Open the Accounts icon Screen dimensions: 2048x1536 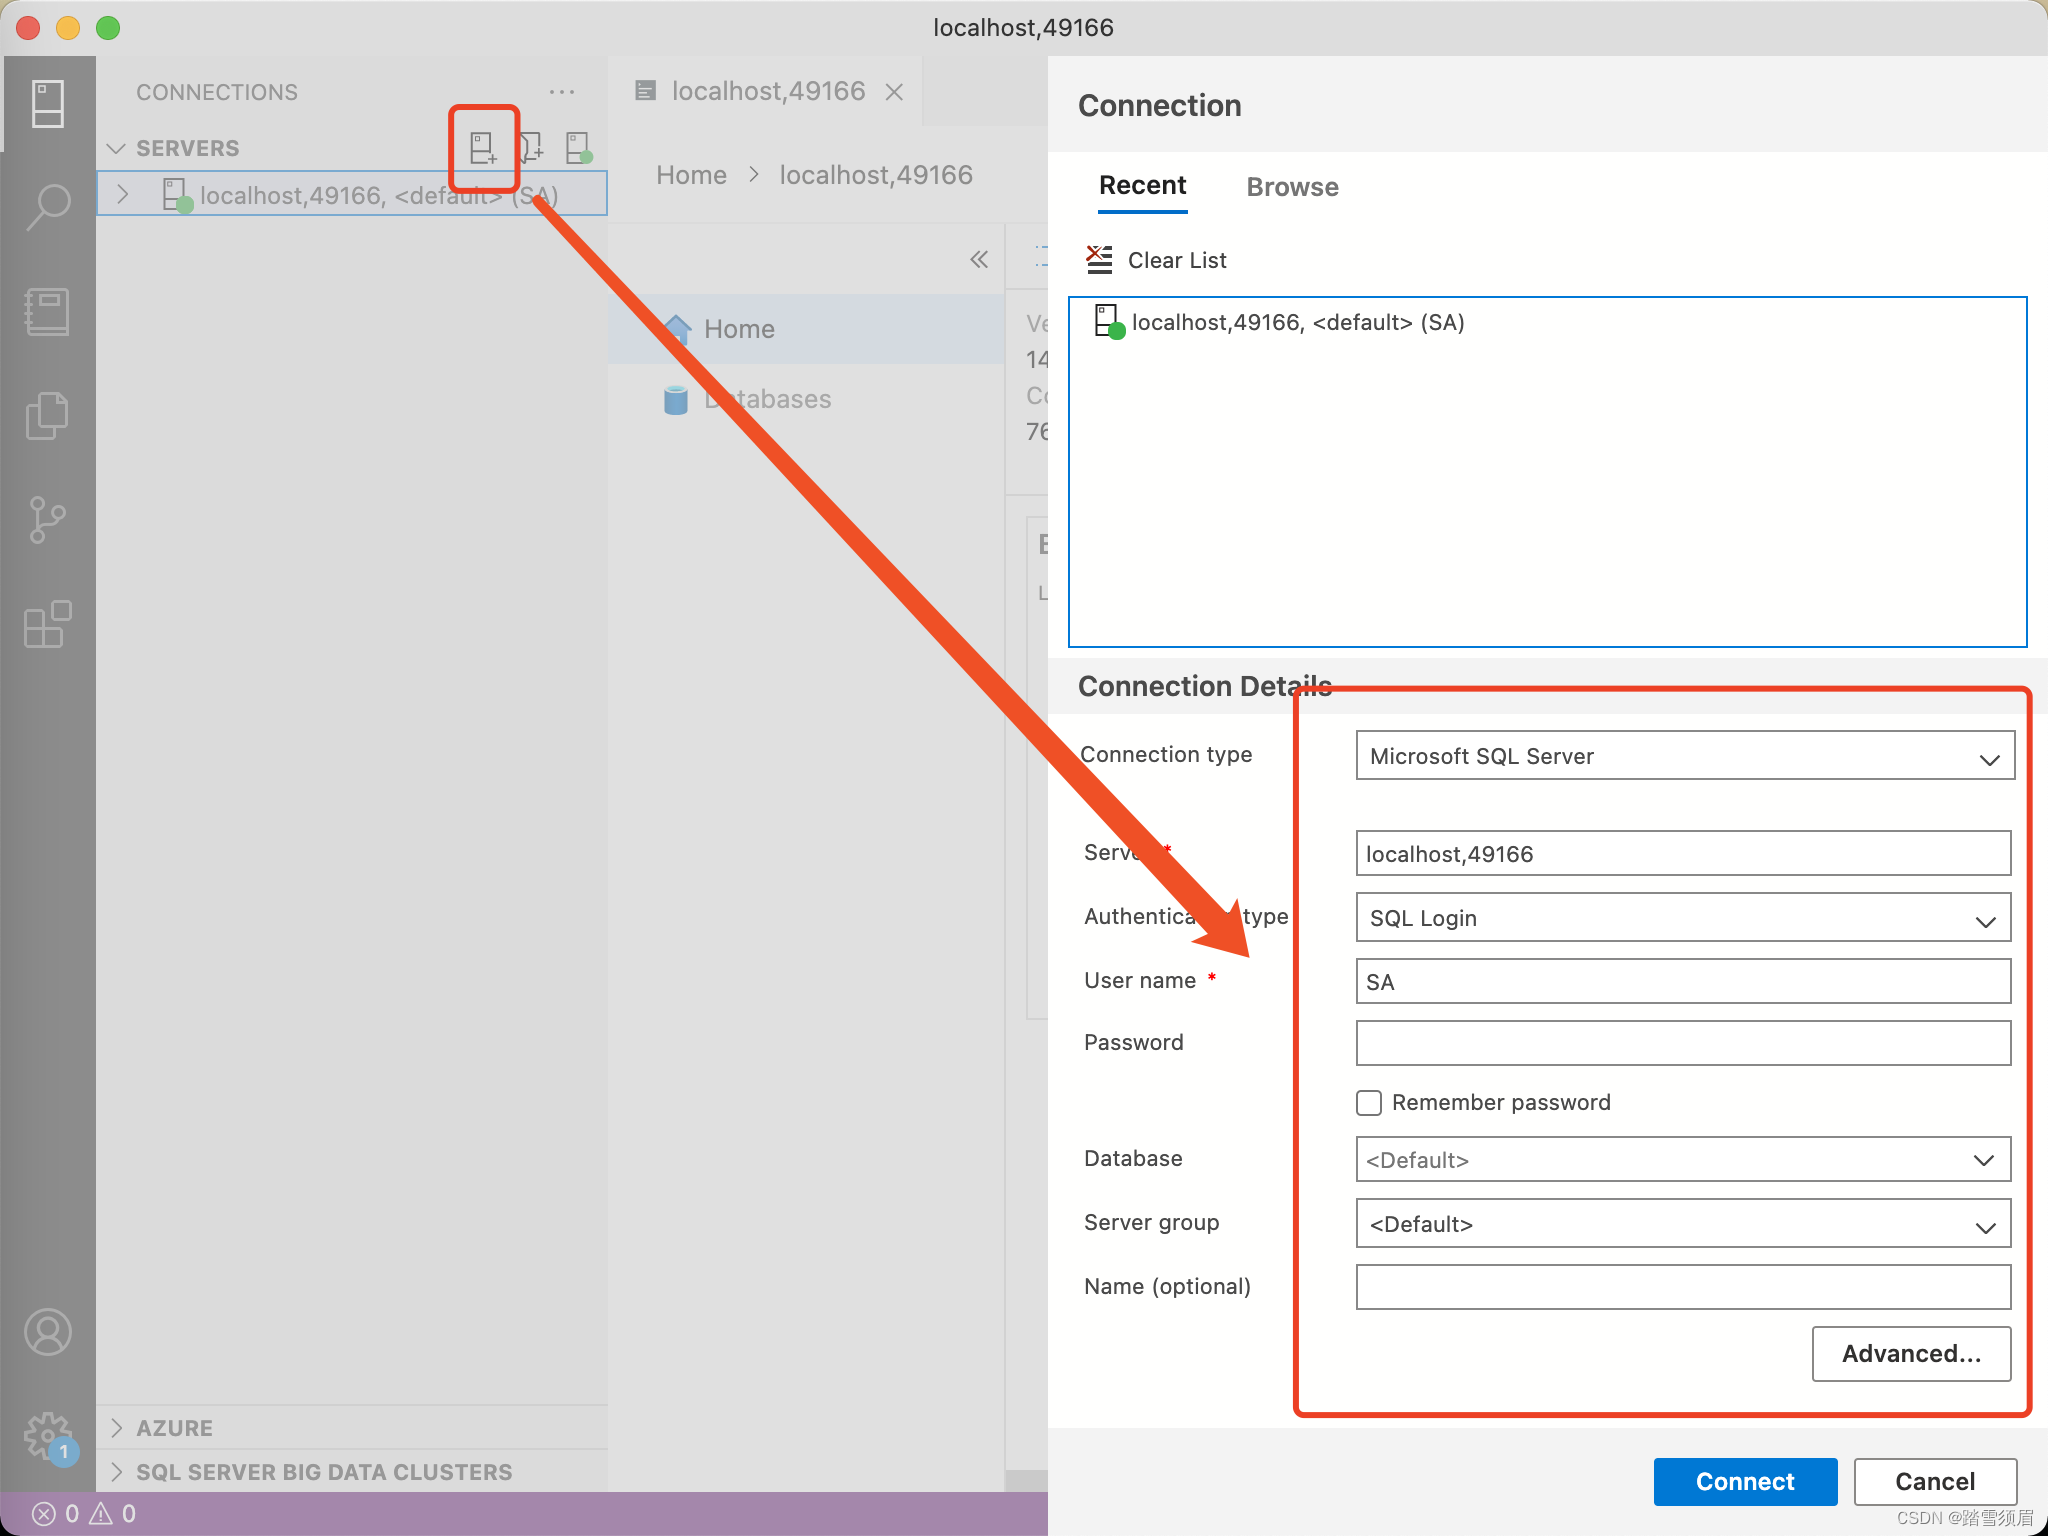click(x=47, y=1332)
